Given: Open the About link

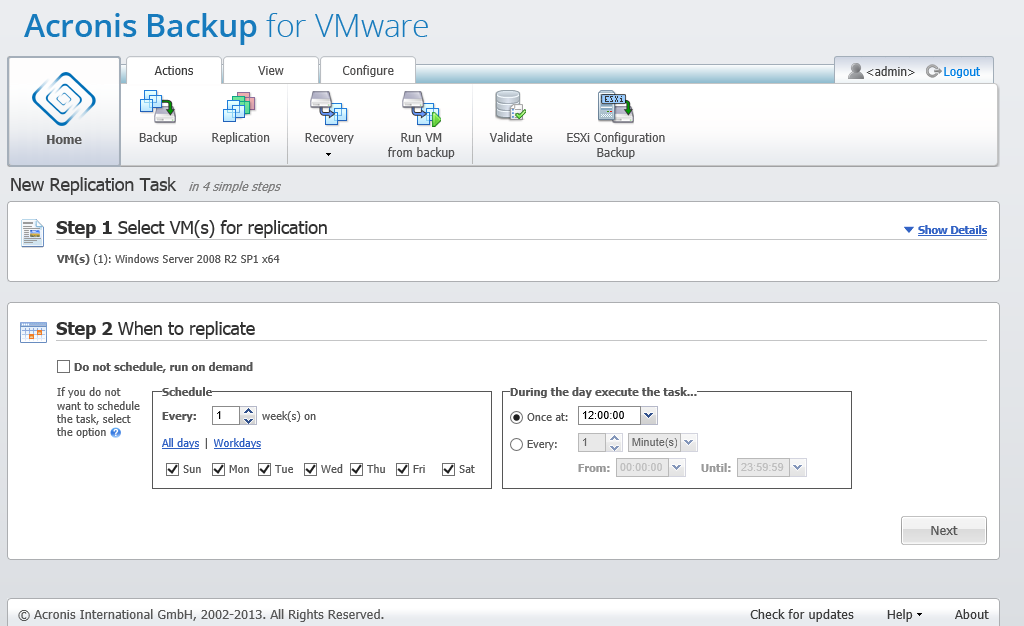Looking at the screenshot, I should pos(971,614).
